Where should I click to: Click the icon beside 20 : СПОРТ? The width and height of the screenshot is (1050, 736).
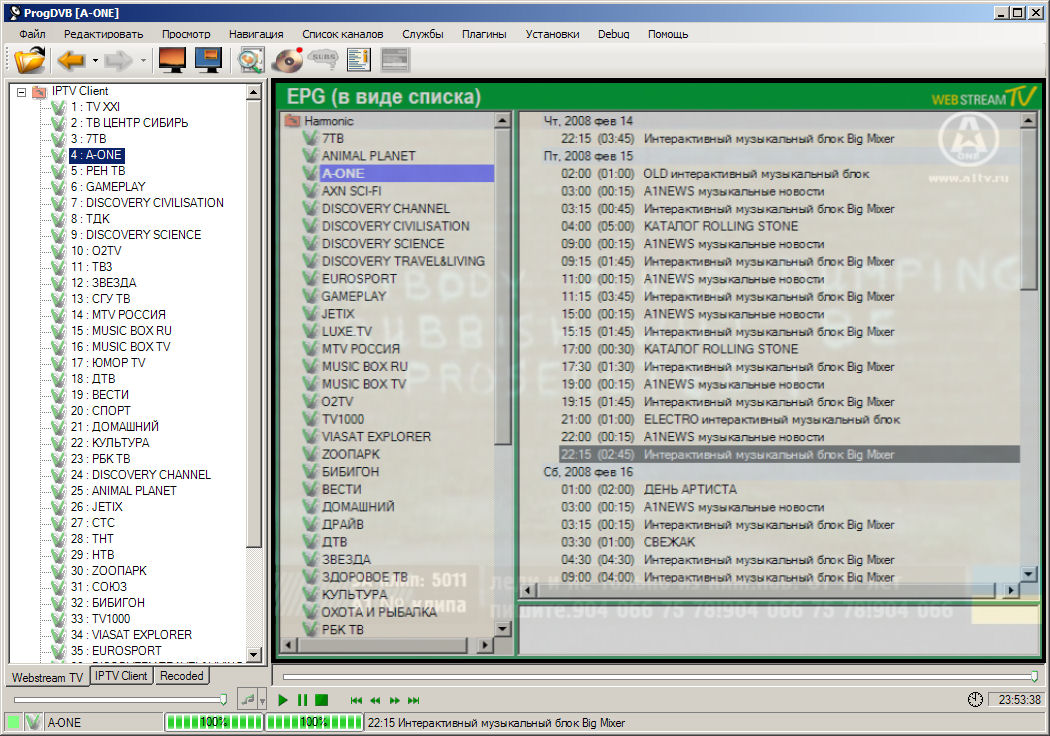[59, 411]
